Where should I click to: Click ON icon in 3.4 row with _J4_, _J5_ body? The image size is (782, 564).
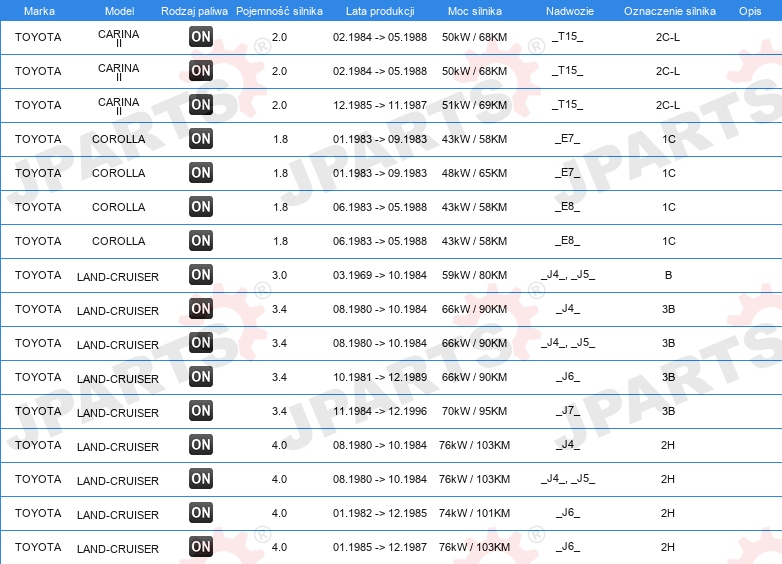point(201,343)
